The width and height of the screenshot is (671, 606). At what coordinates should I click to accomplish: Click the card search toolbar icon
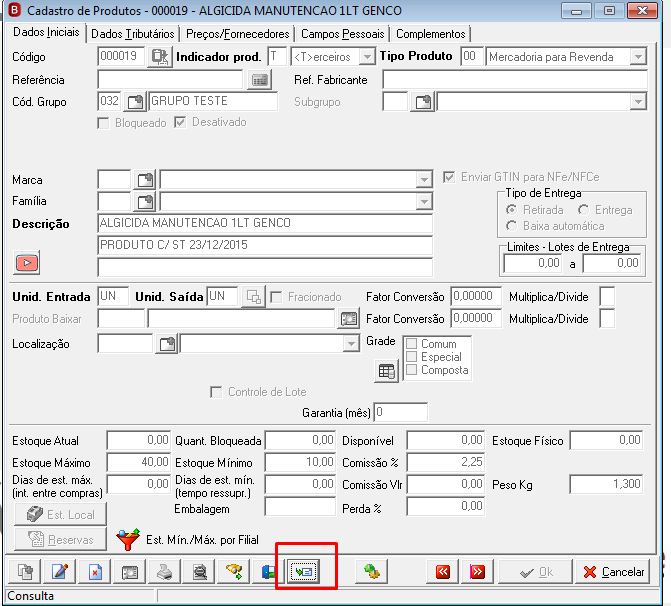(x=130, y=572)
